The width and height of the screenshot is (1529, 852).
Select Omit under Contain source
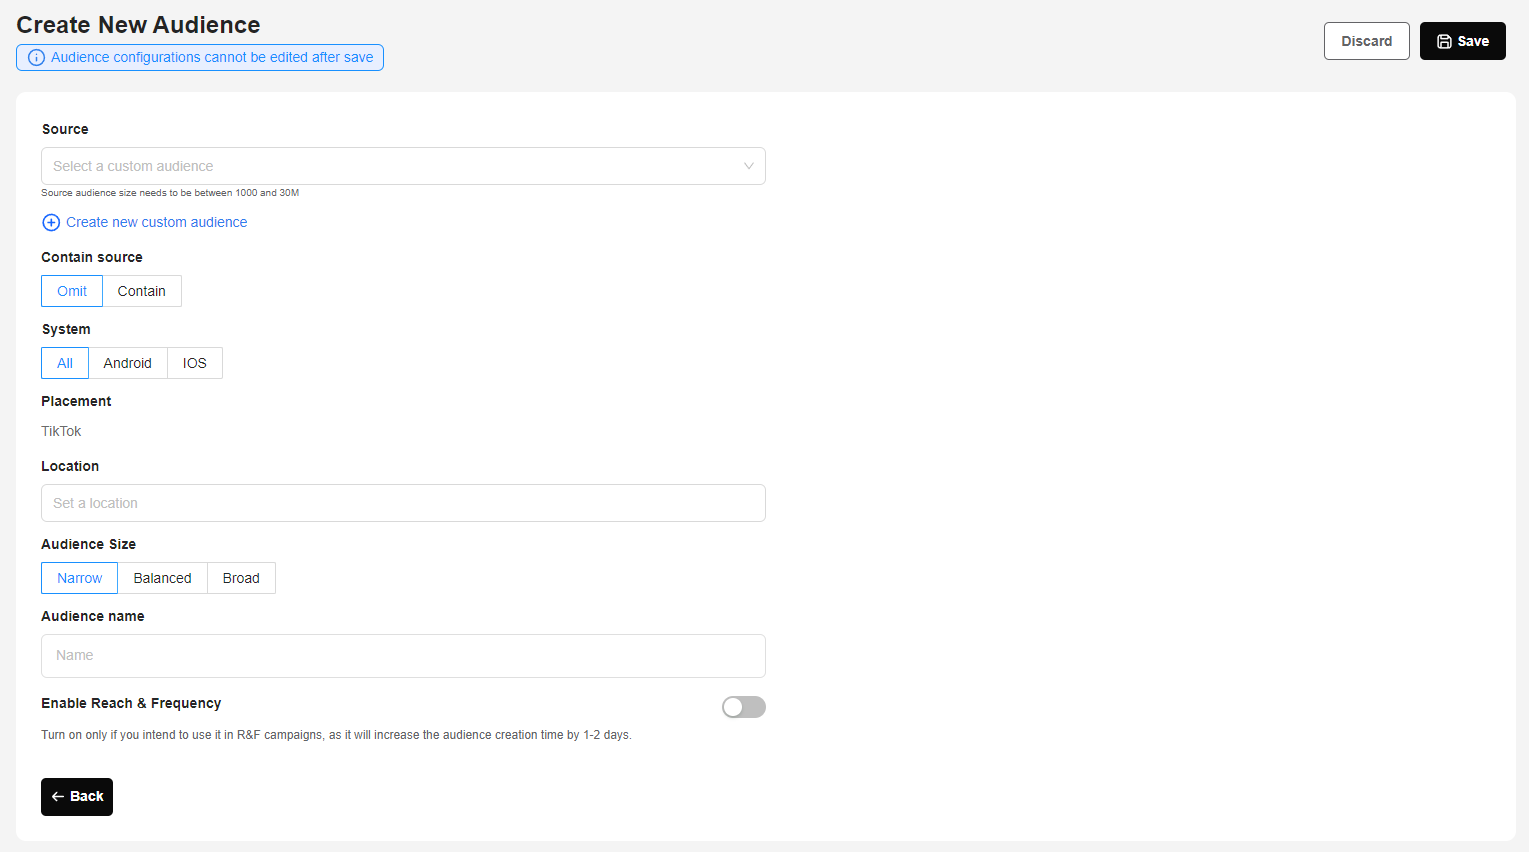(x=72, y=291)
